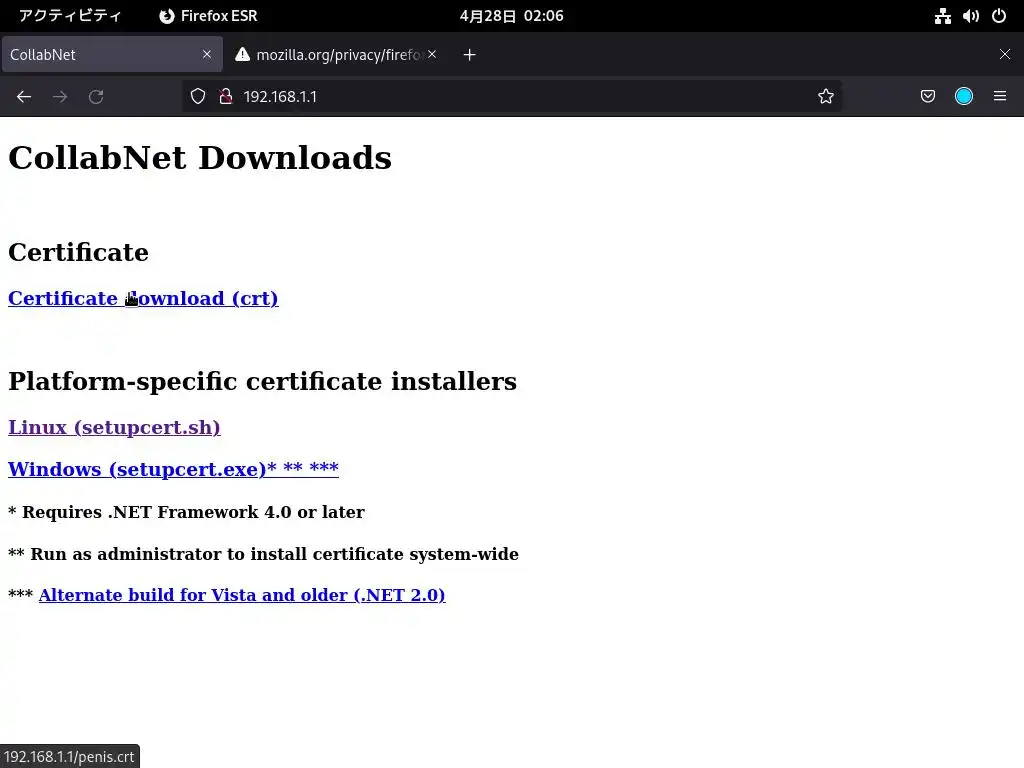The image size is (1024, 768).
Task: Open the Windows (setupcert.exe) link
Action: point(173,469)
